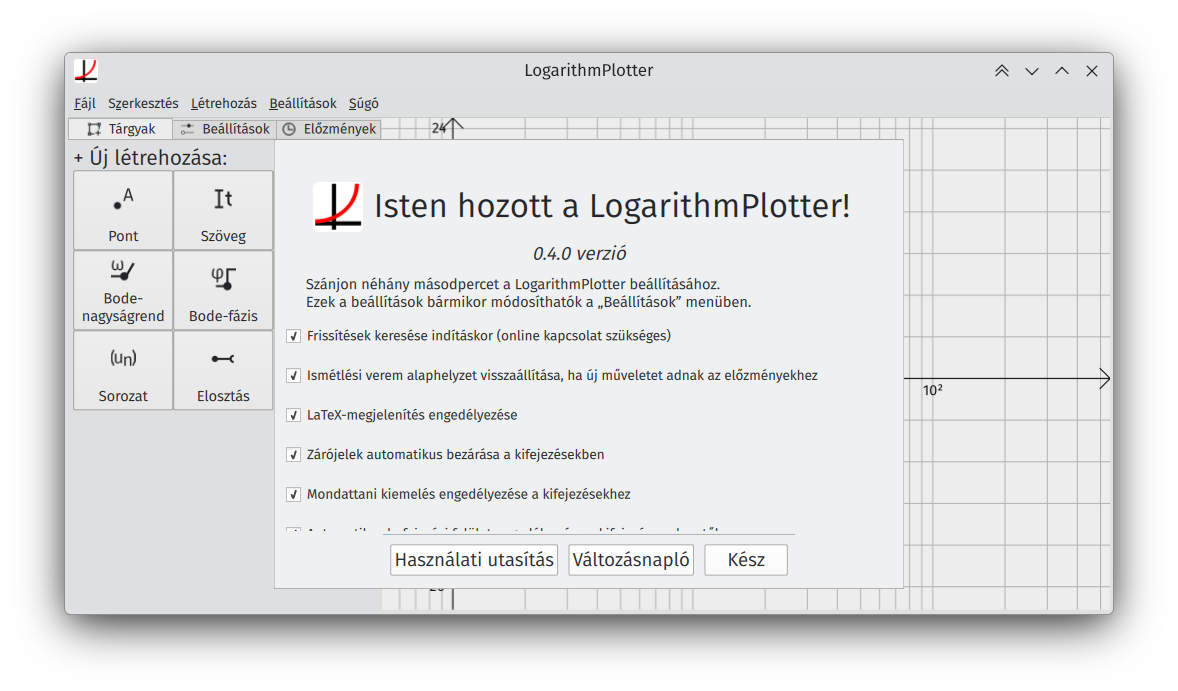Toggle Mondattani kiemelés engedélyezése checkbox
This screenshot has width=1178, height=691.
pyautogui.click(x=294, y=495)
